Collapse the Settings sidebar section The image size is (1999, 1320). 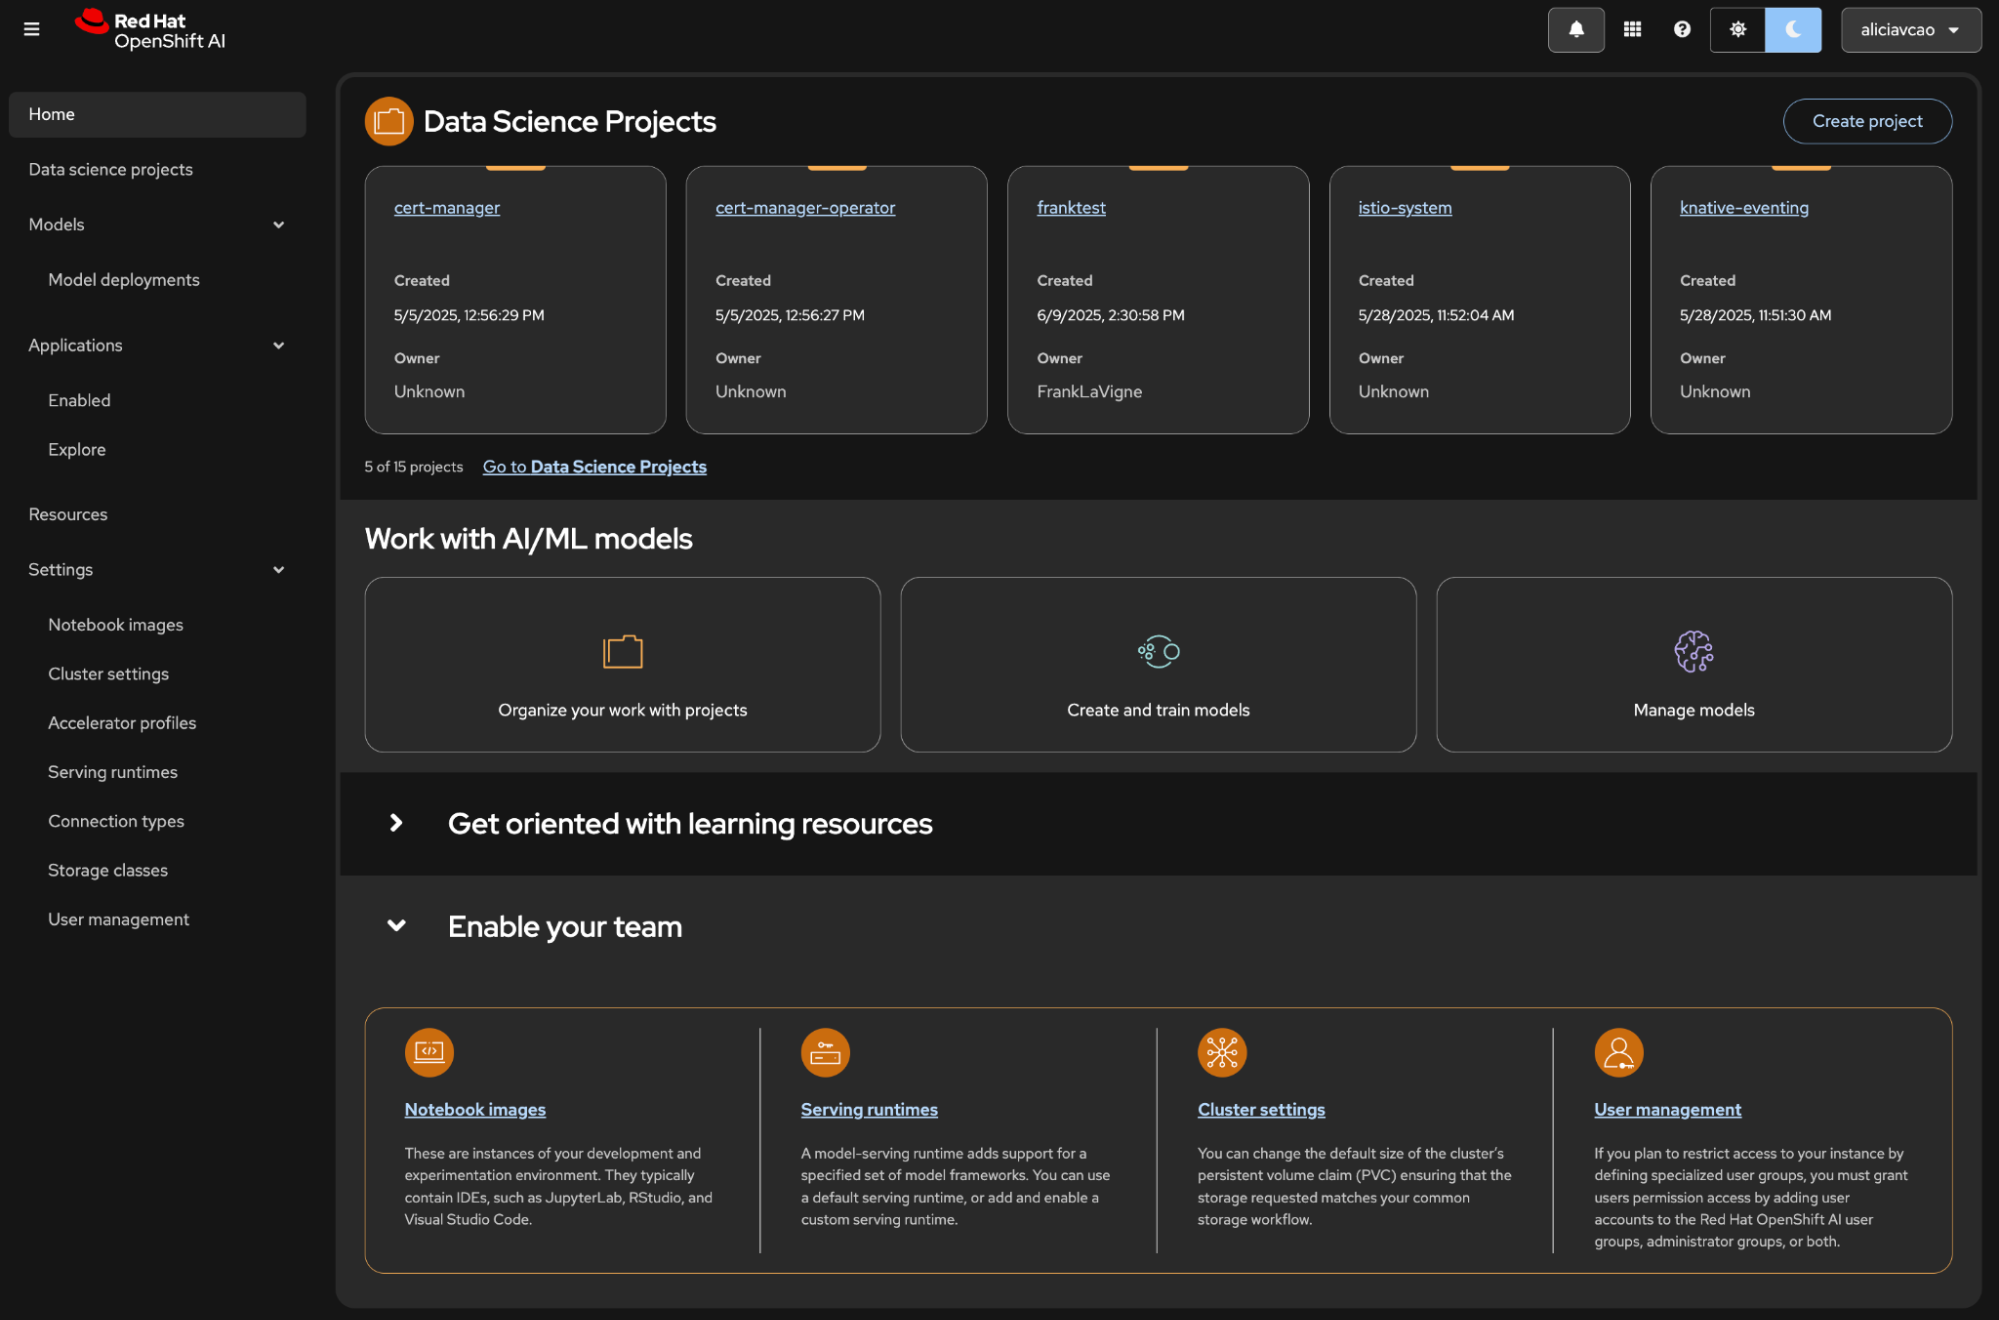click(279, 569)
